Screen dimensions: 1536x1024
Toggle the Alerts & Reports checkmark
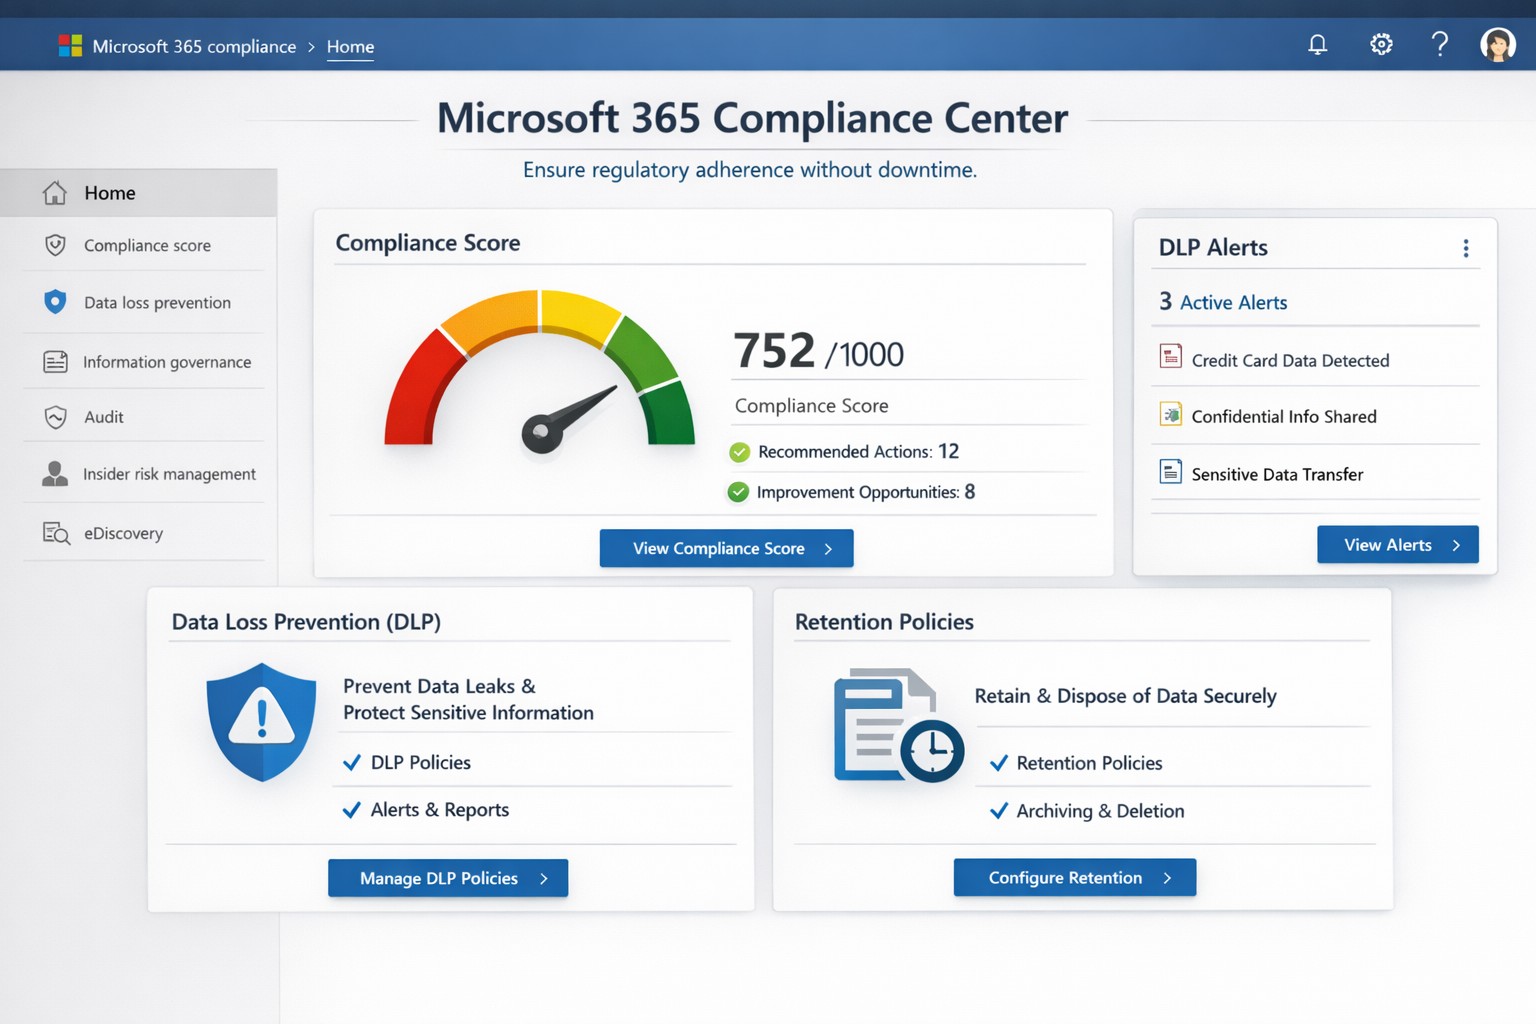352,810
